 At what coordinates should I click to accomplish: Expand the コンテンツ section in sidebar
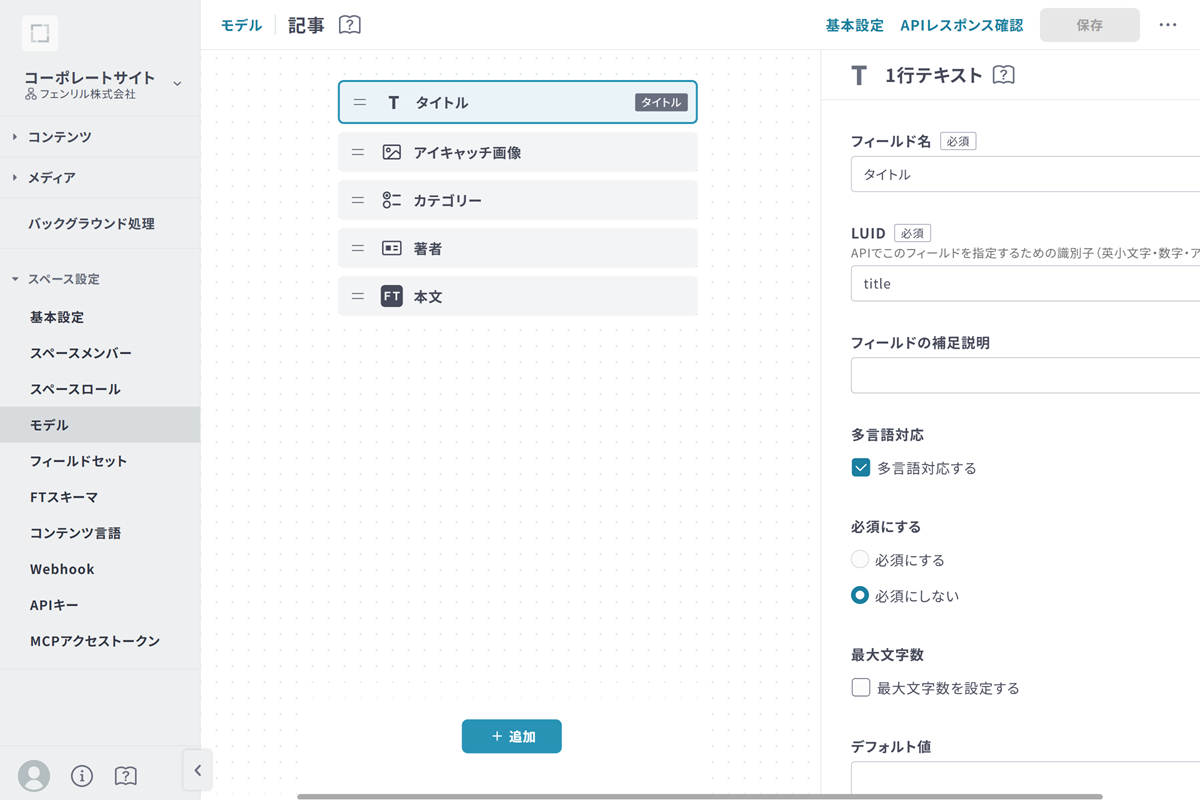(x=60, y=137)
